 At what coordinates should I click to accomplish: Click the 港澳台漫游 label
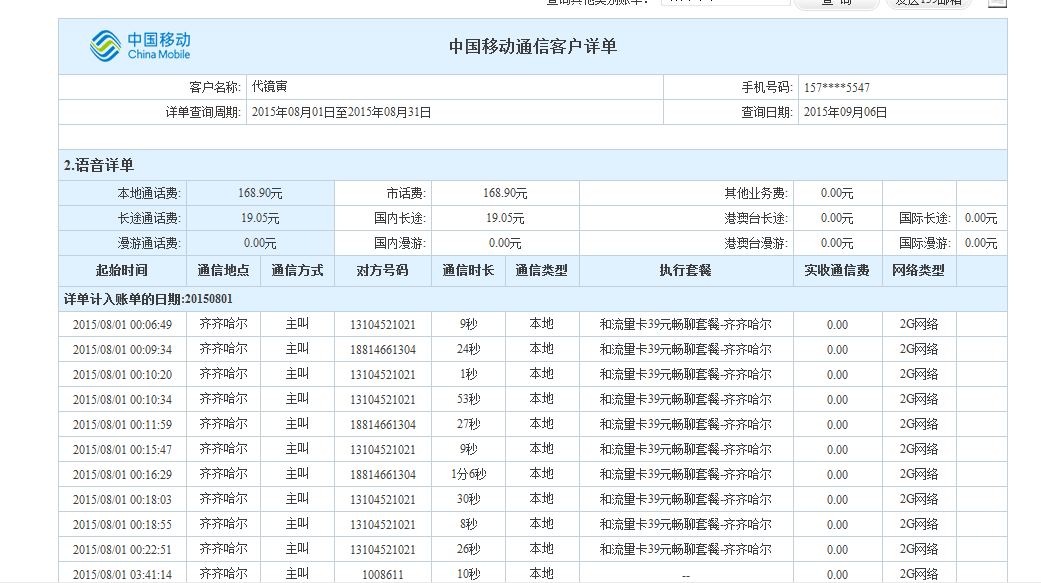coord(756,243)
